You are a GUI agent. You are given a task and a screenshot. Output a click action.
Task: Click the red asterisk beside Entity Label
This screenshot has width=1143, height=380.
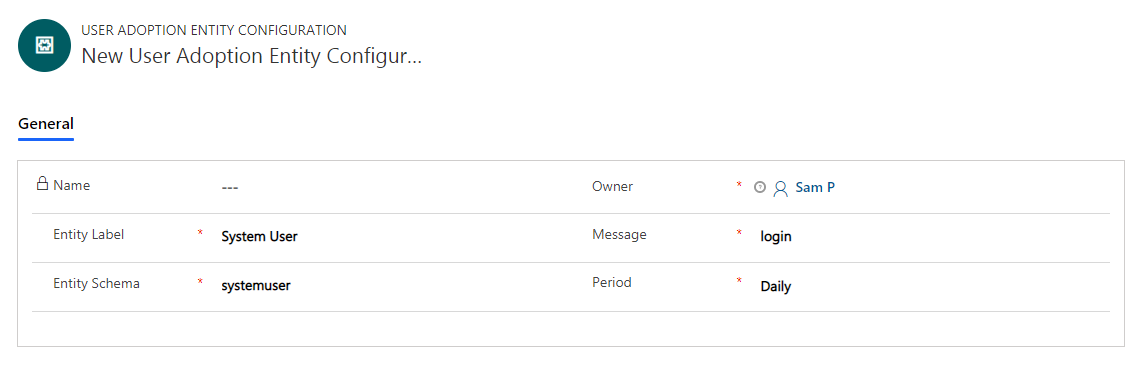[200, 233]
